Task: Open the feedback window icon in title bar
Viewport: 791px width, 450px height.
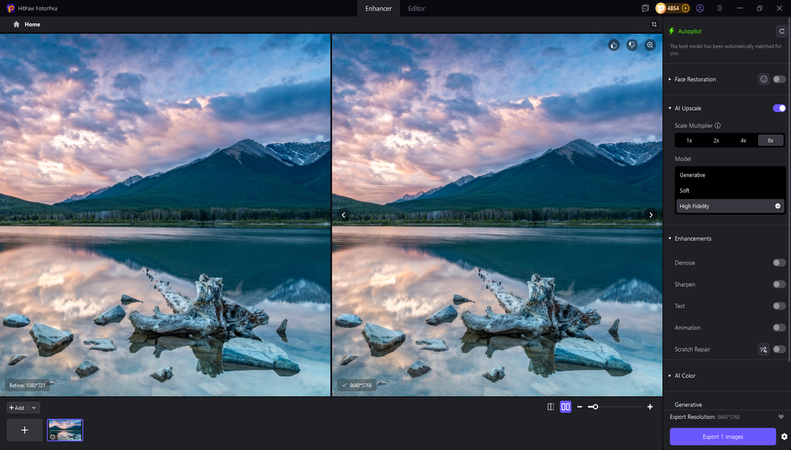Action: pyautogui.click(x=645, y=8)
